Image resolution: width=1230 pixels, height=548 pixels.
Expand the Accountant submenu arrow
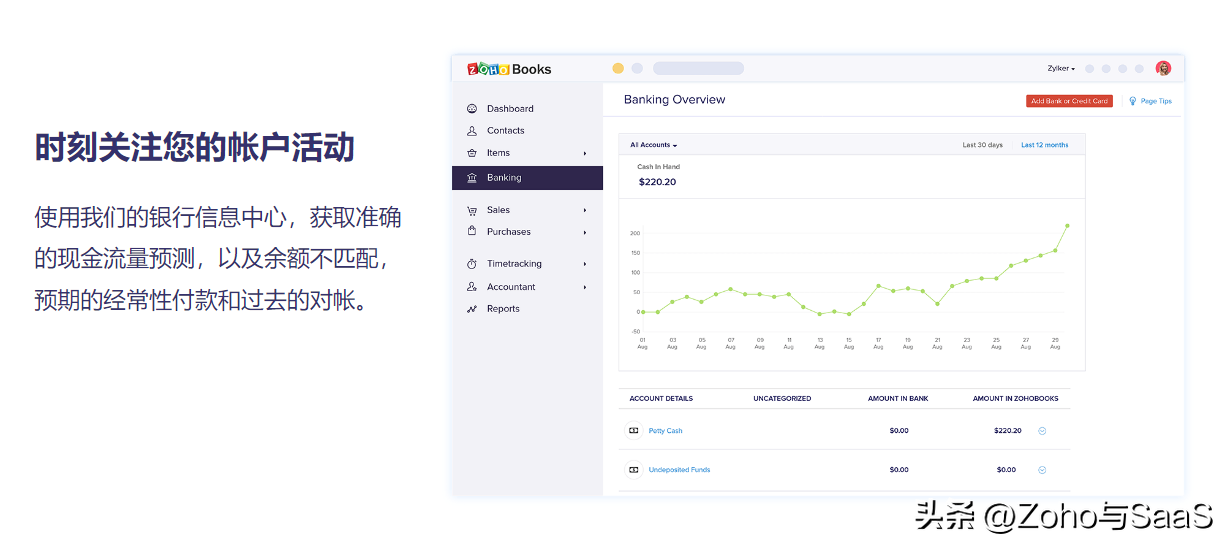pyautogui.click(x=585, y=287)
